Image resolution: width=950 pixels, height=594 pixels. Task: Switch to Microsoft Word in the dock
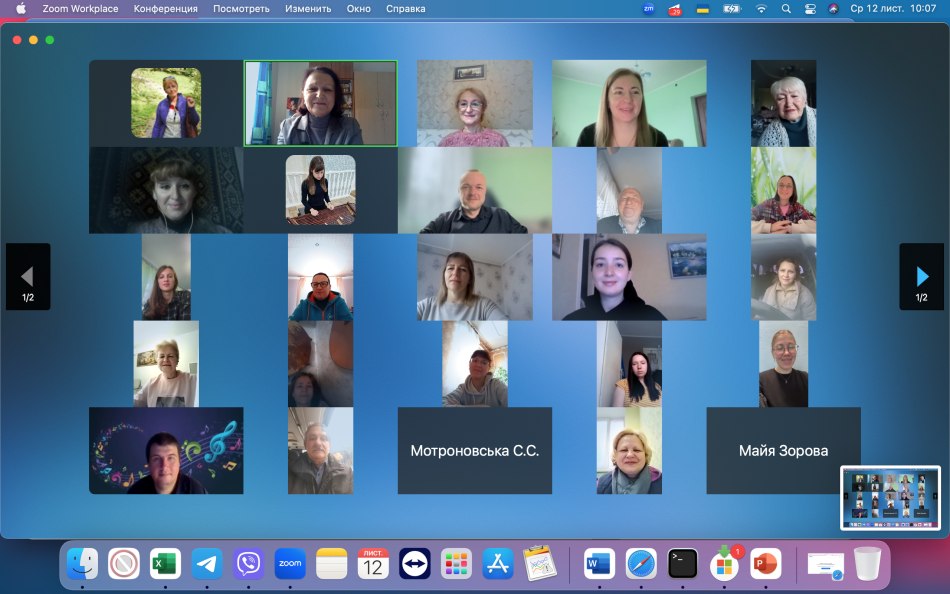click(x=599, y=564)
